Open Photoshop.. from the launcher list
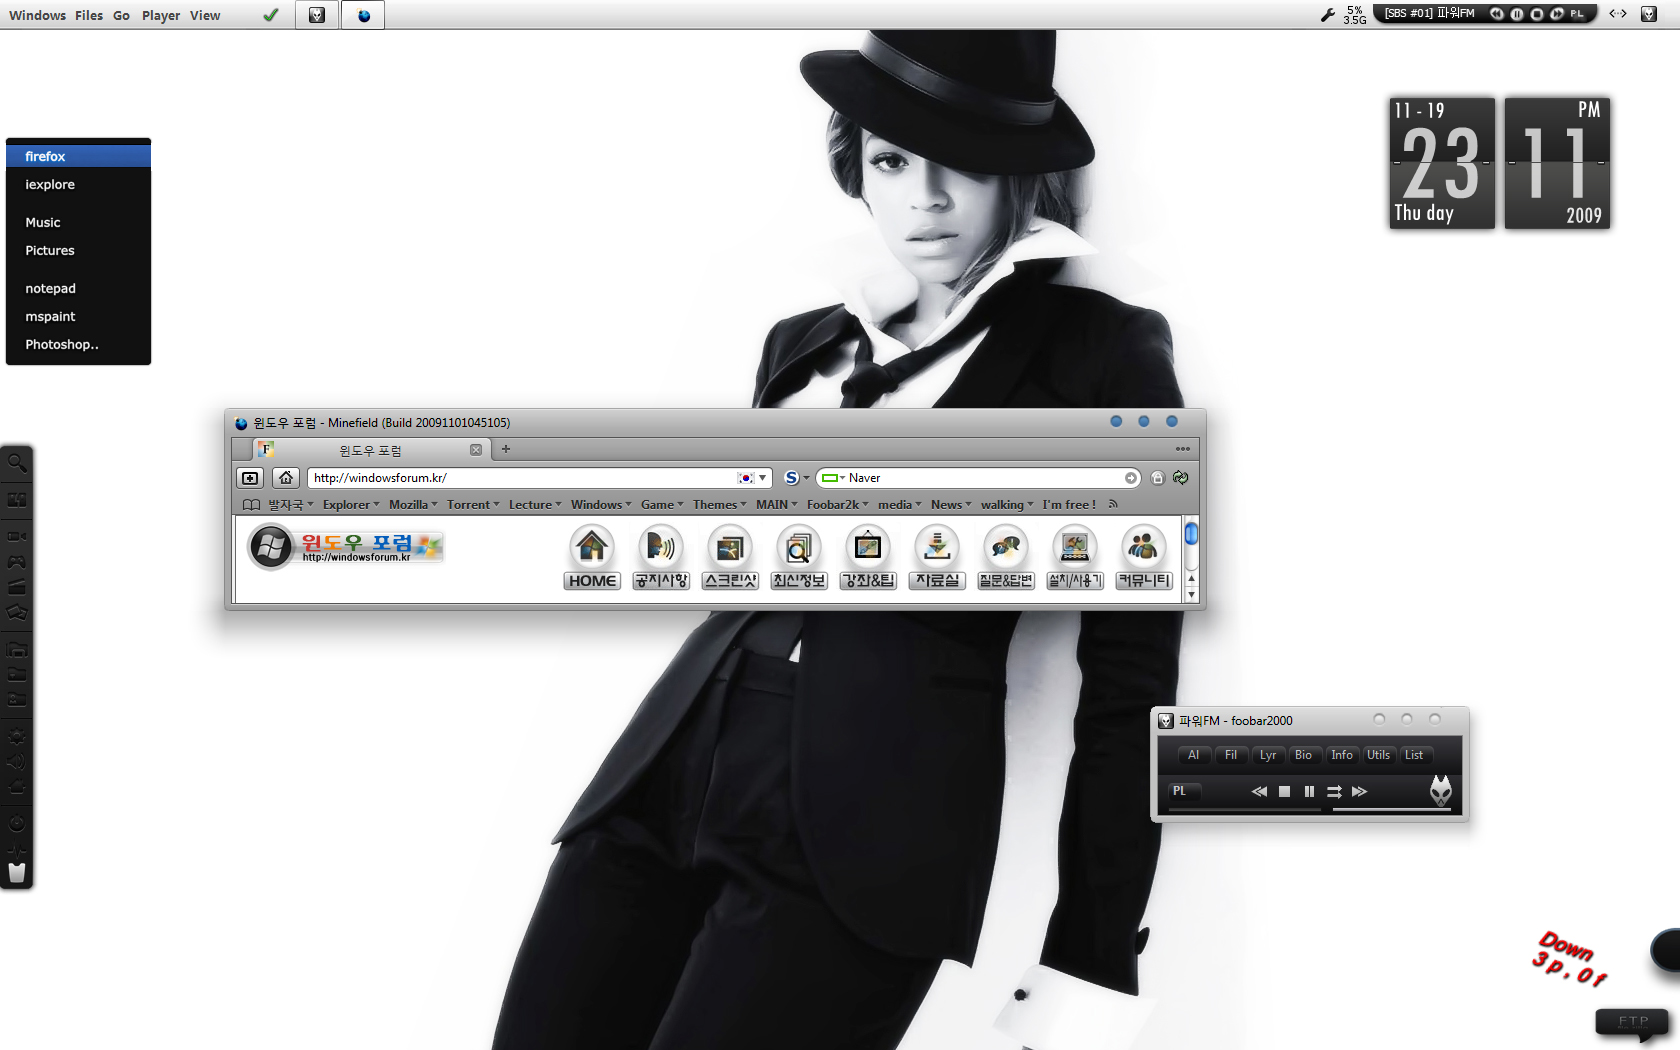This screenshot has height=1050, width=1680. pyautogui.click(x=78, y=344)
